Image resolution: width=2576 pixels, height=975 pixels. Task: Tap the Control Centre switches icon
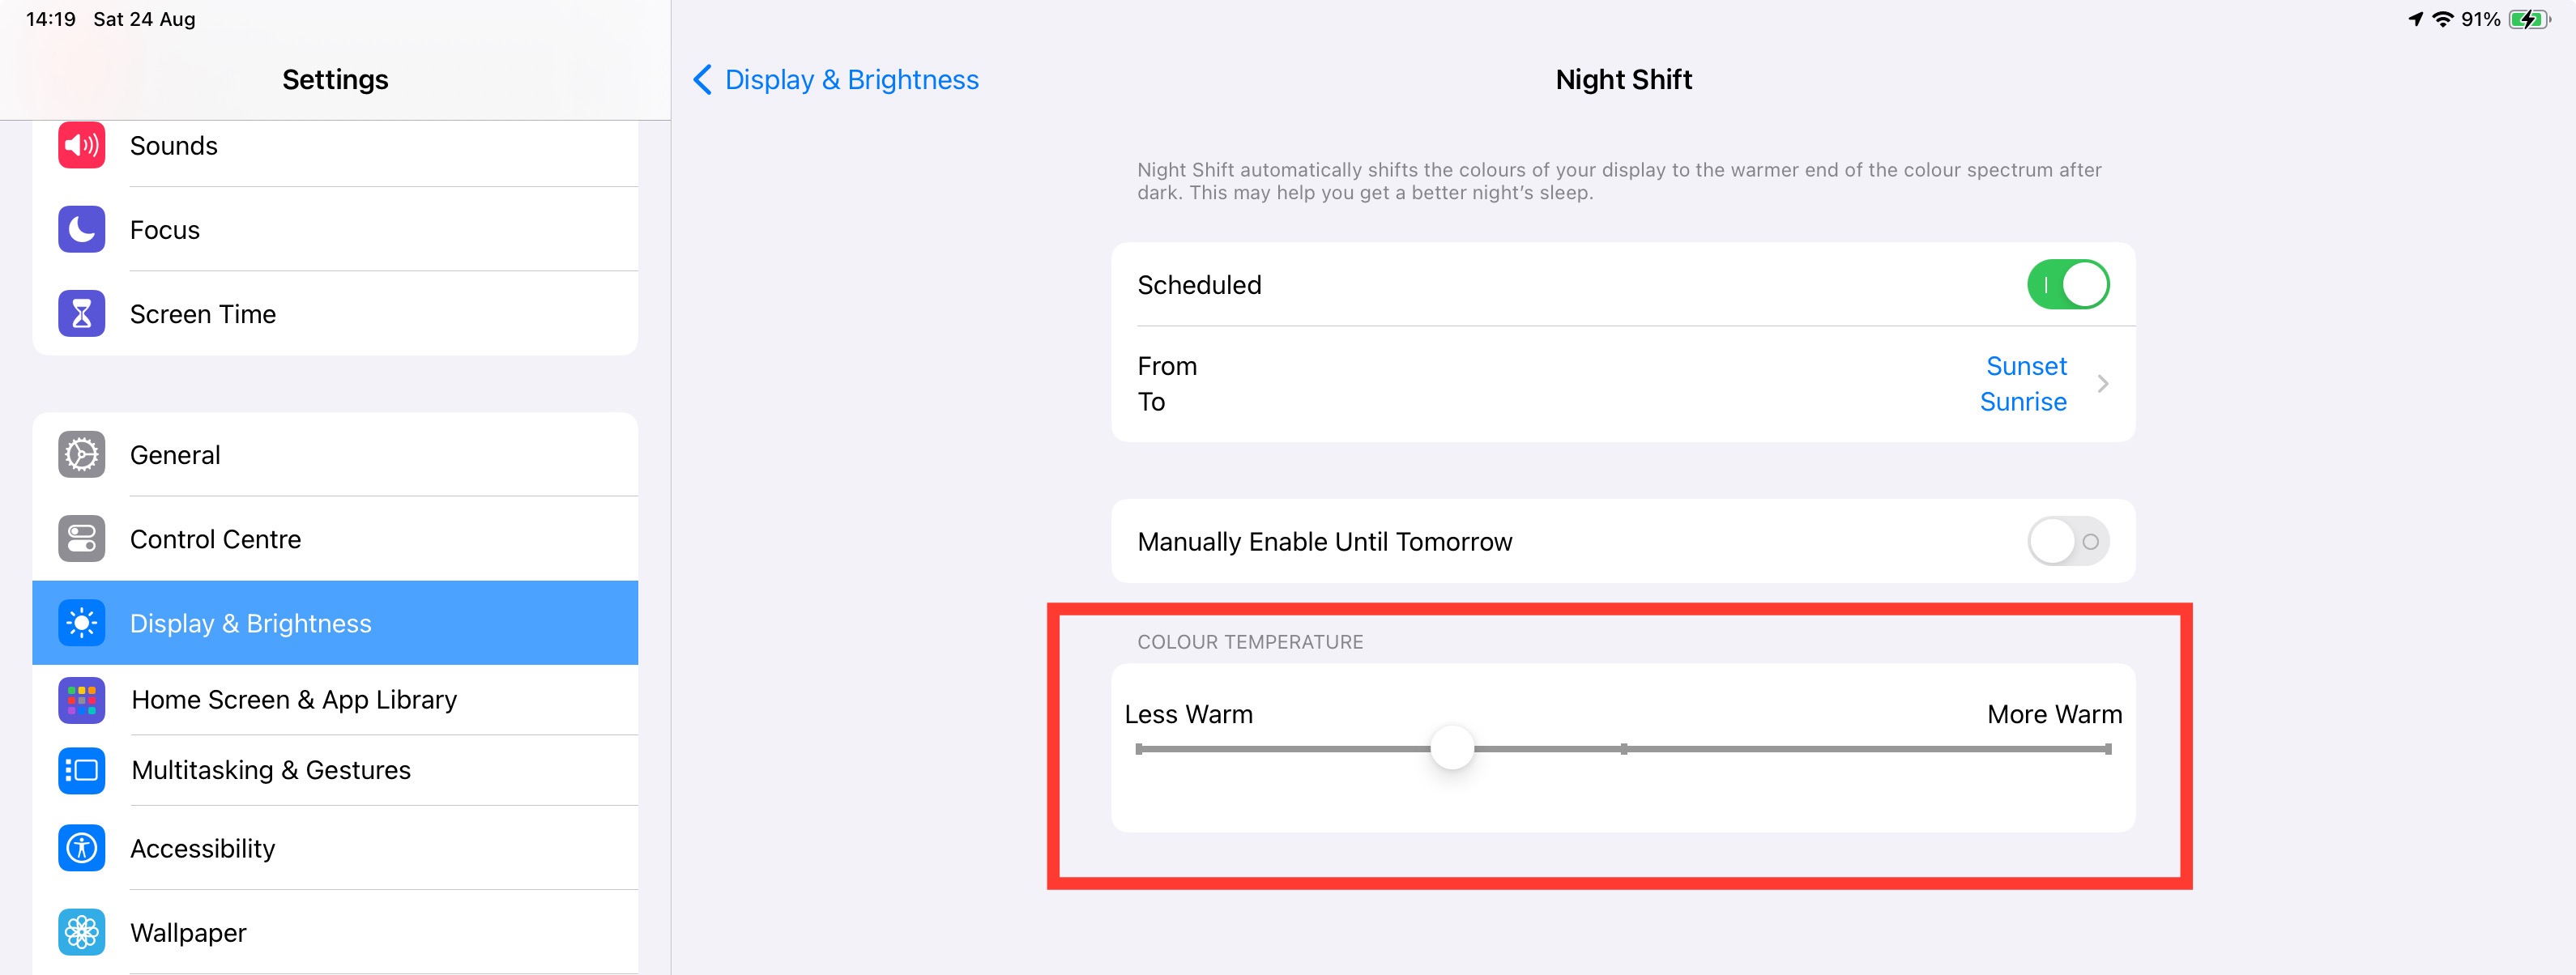[x=81, y=539]
